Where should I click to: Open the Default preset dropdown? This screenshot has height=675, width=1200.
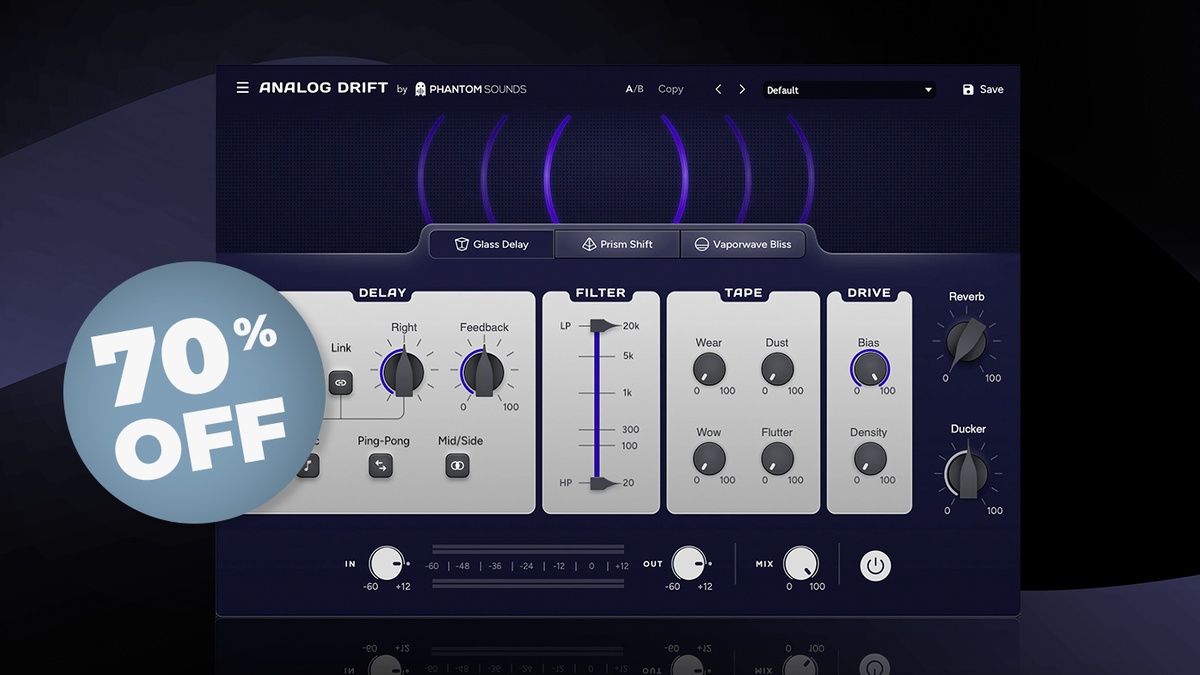[849, 90]
